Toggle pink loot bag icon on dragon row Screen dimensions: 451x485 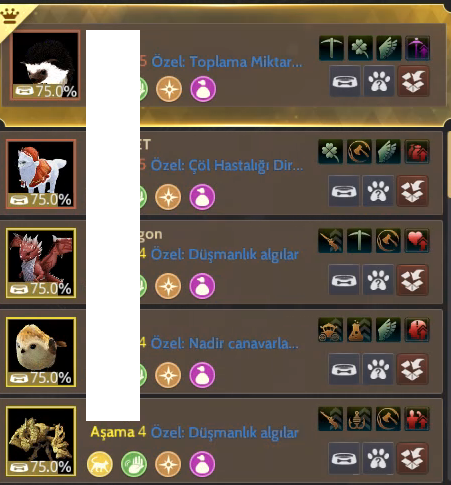(x=202, y=286)
